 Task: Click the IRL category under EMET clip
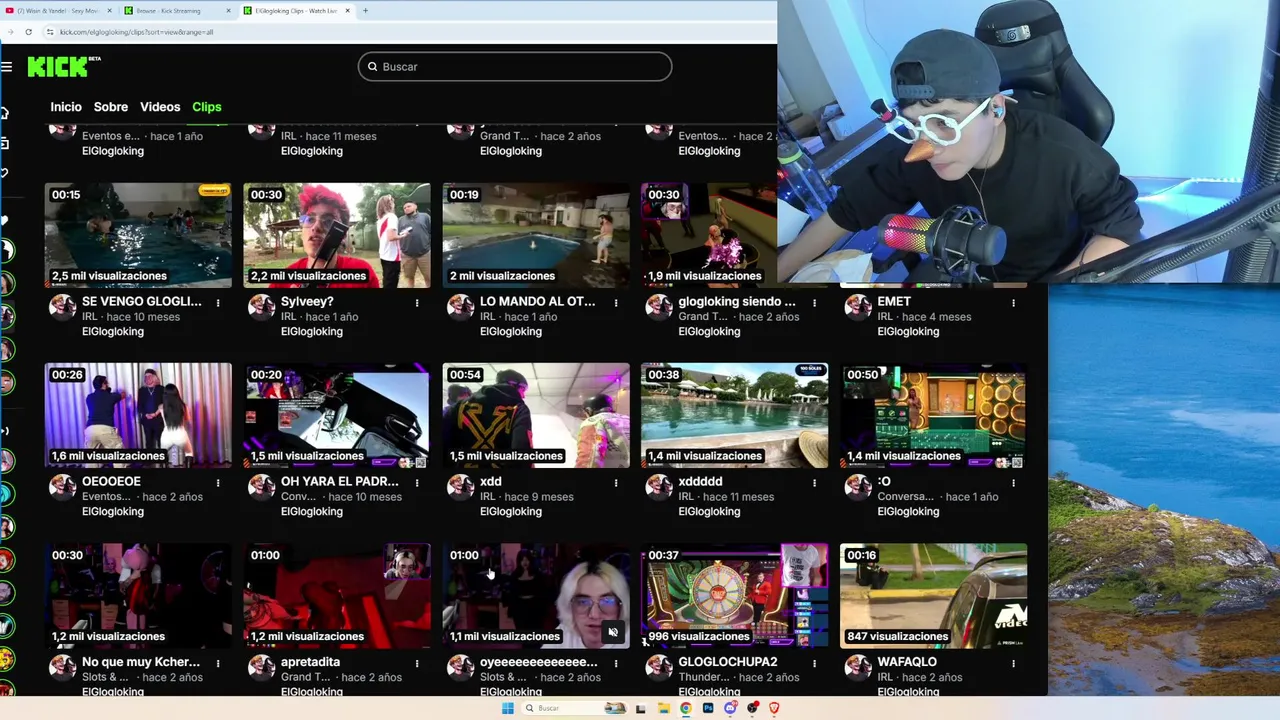886,317
